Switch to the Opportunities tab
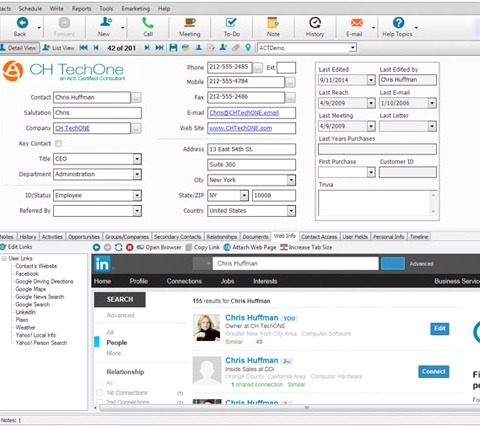Screen dimensions: 480x429 pyautogui.click(x=84, y=237)
